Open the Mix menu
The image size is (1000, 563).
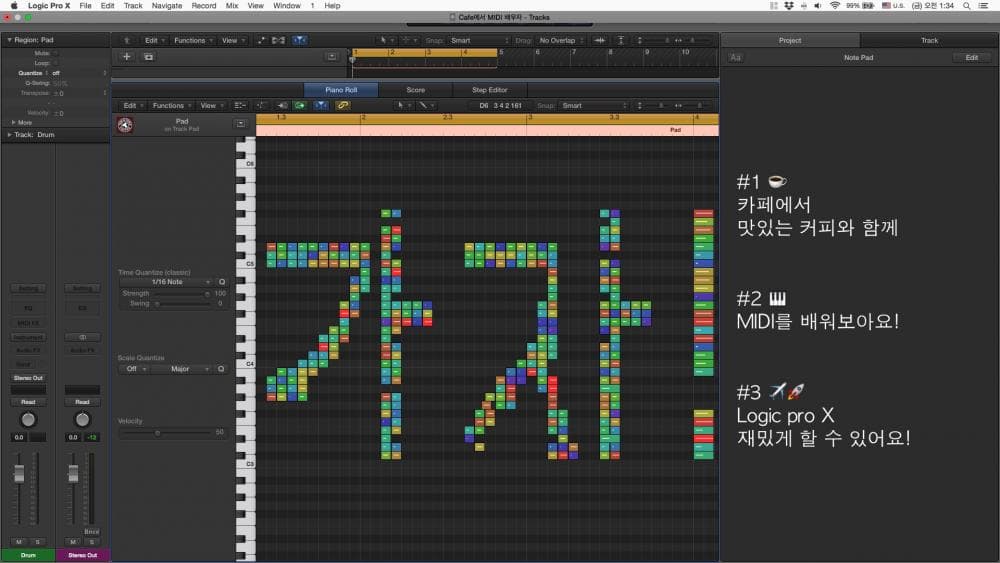232,6
